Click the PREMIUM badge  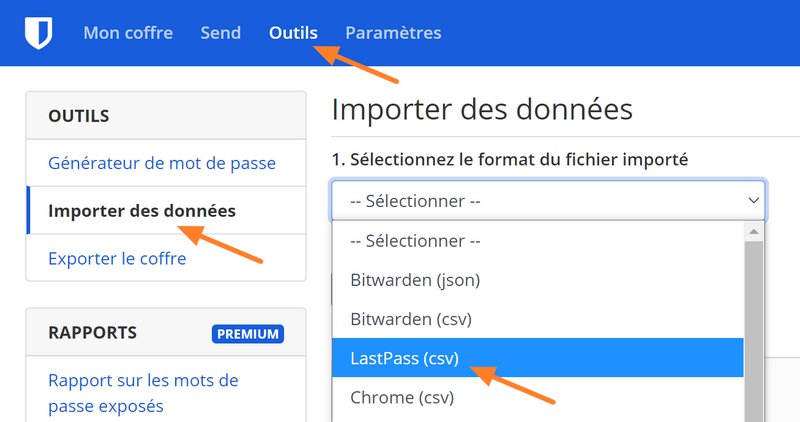(247, 333)
